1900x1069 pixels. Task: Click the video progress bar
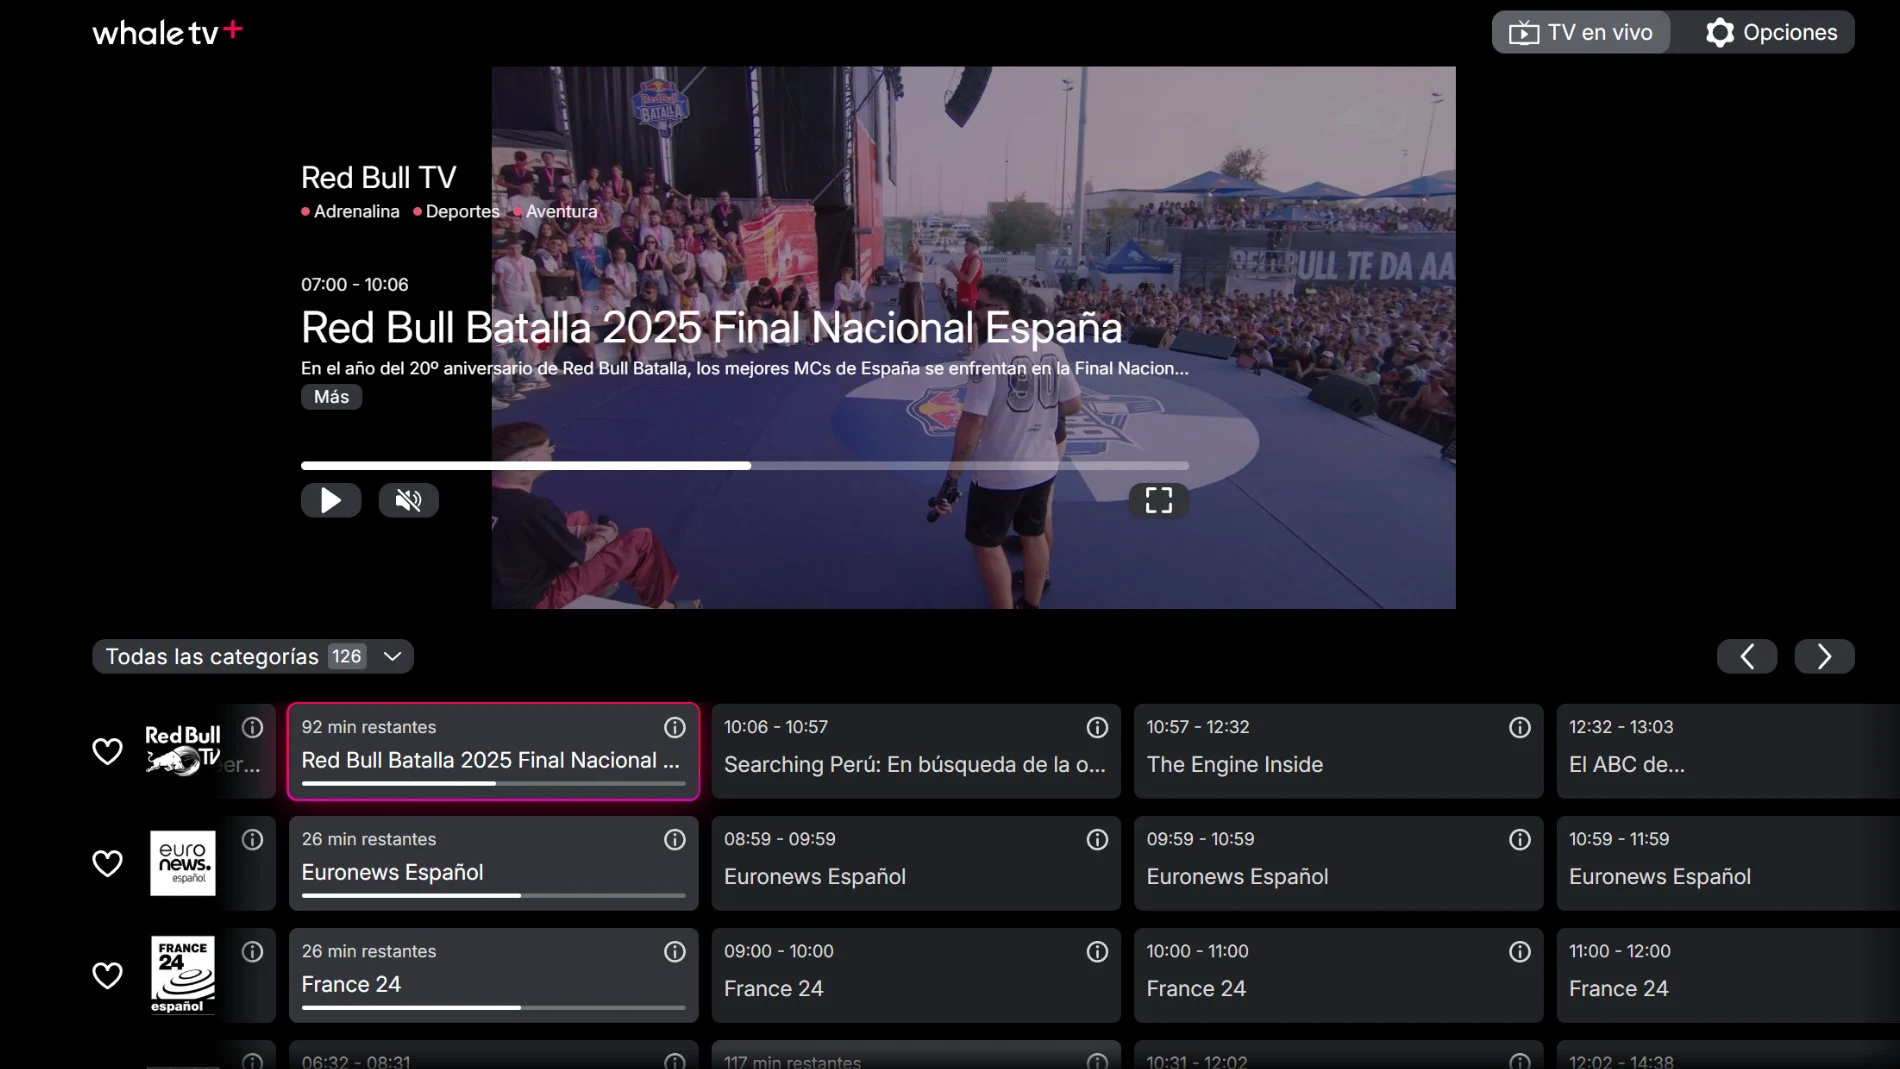[744, 466]
